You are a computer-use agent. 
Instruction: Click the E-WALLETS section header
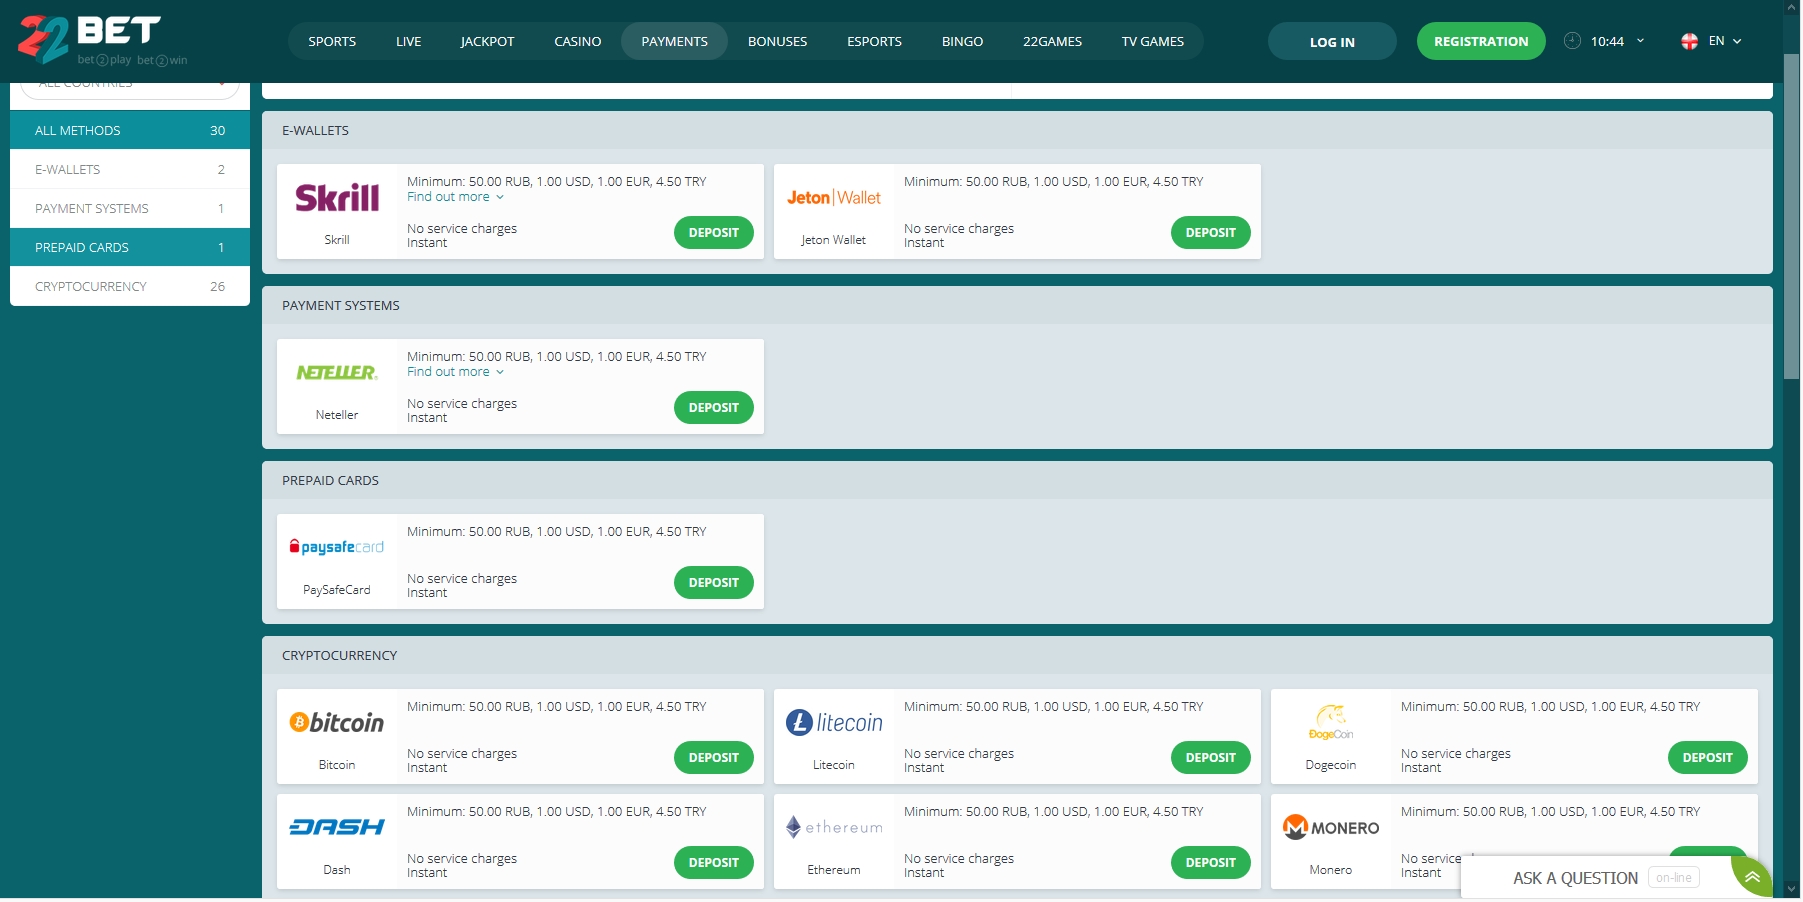[x=1017, y=131]
